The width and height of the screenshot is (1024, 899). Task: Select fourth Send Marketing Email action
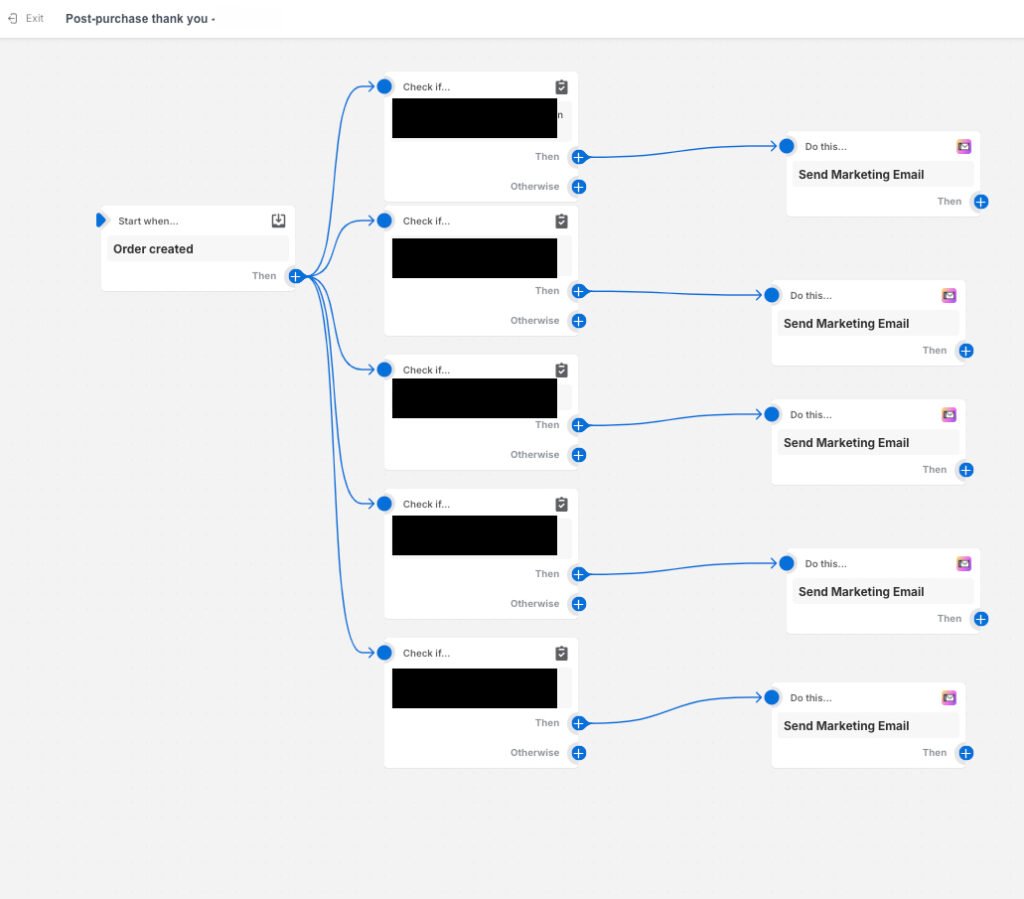tap(883, 591)
